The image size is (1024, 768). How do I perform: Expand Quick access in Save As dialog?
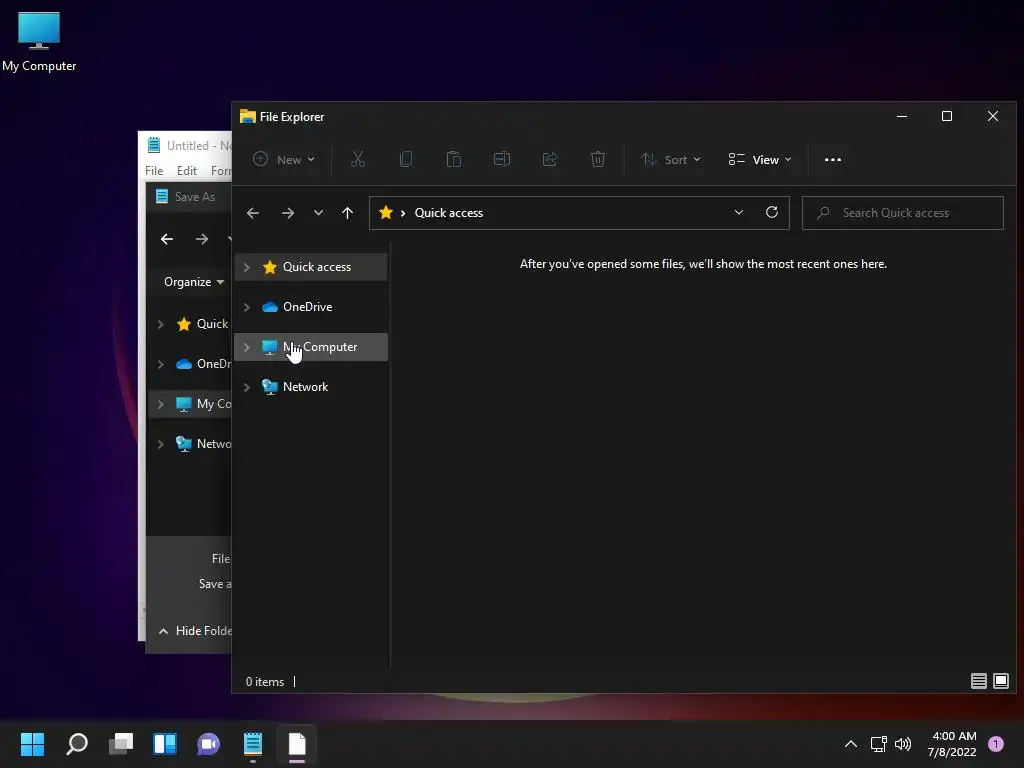point(161,324)
